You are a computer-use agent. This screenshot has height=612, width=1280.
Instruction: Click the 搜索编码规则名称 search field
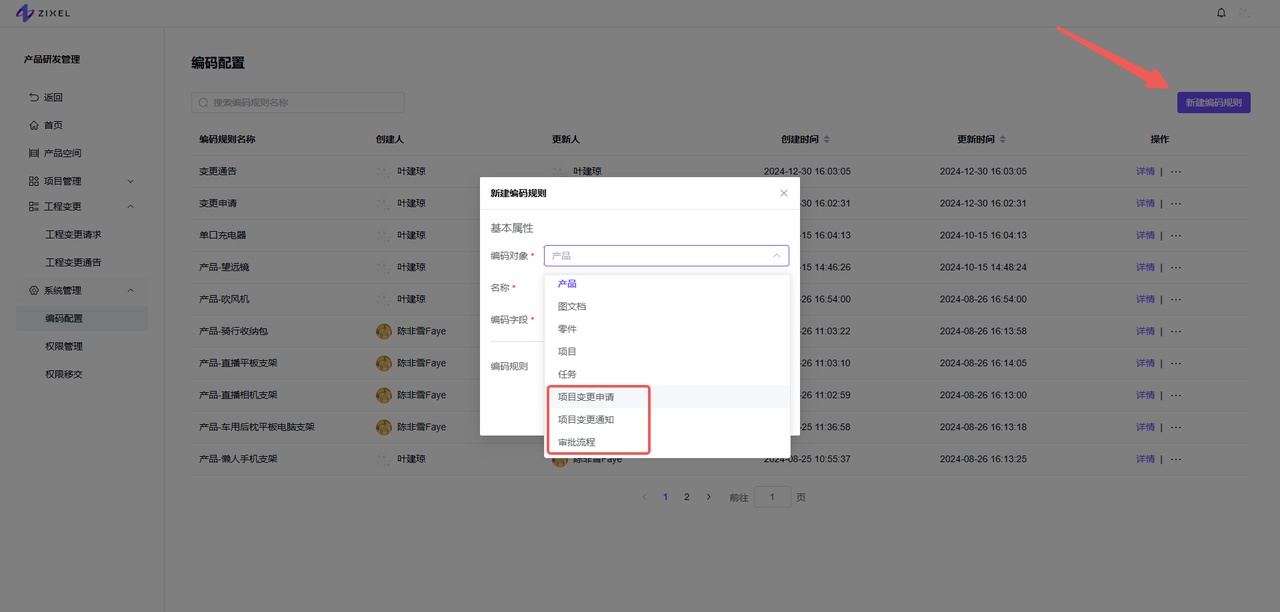298,102
